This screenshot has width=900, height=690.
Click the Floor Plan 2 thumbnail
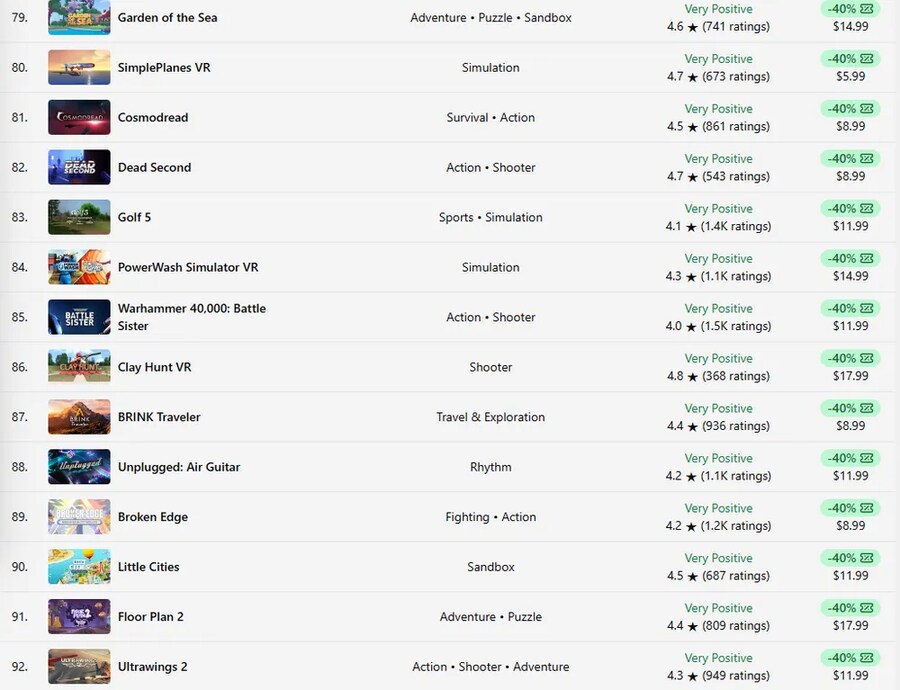coord(79,617)
